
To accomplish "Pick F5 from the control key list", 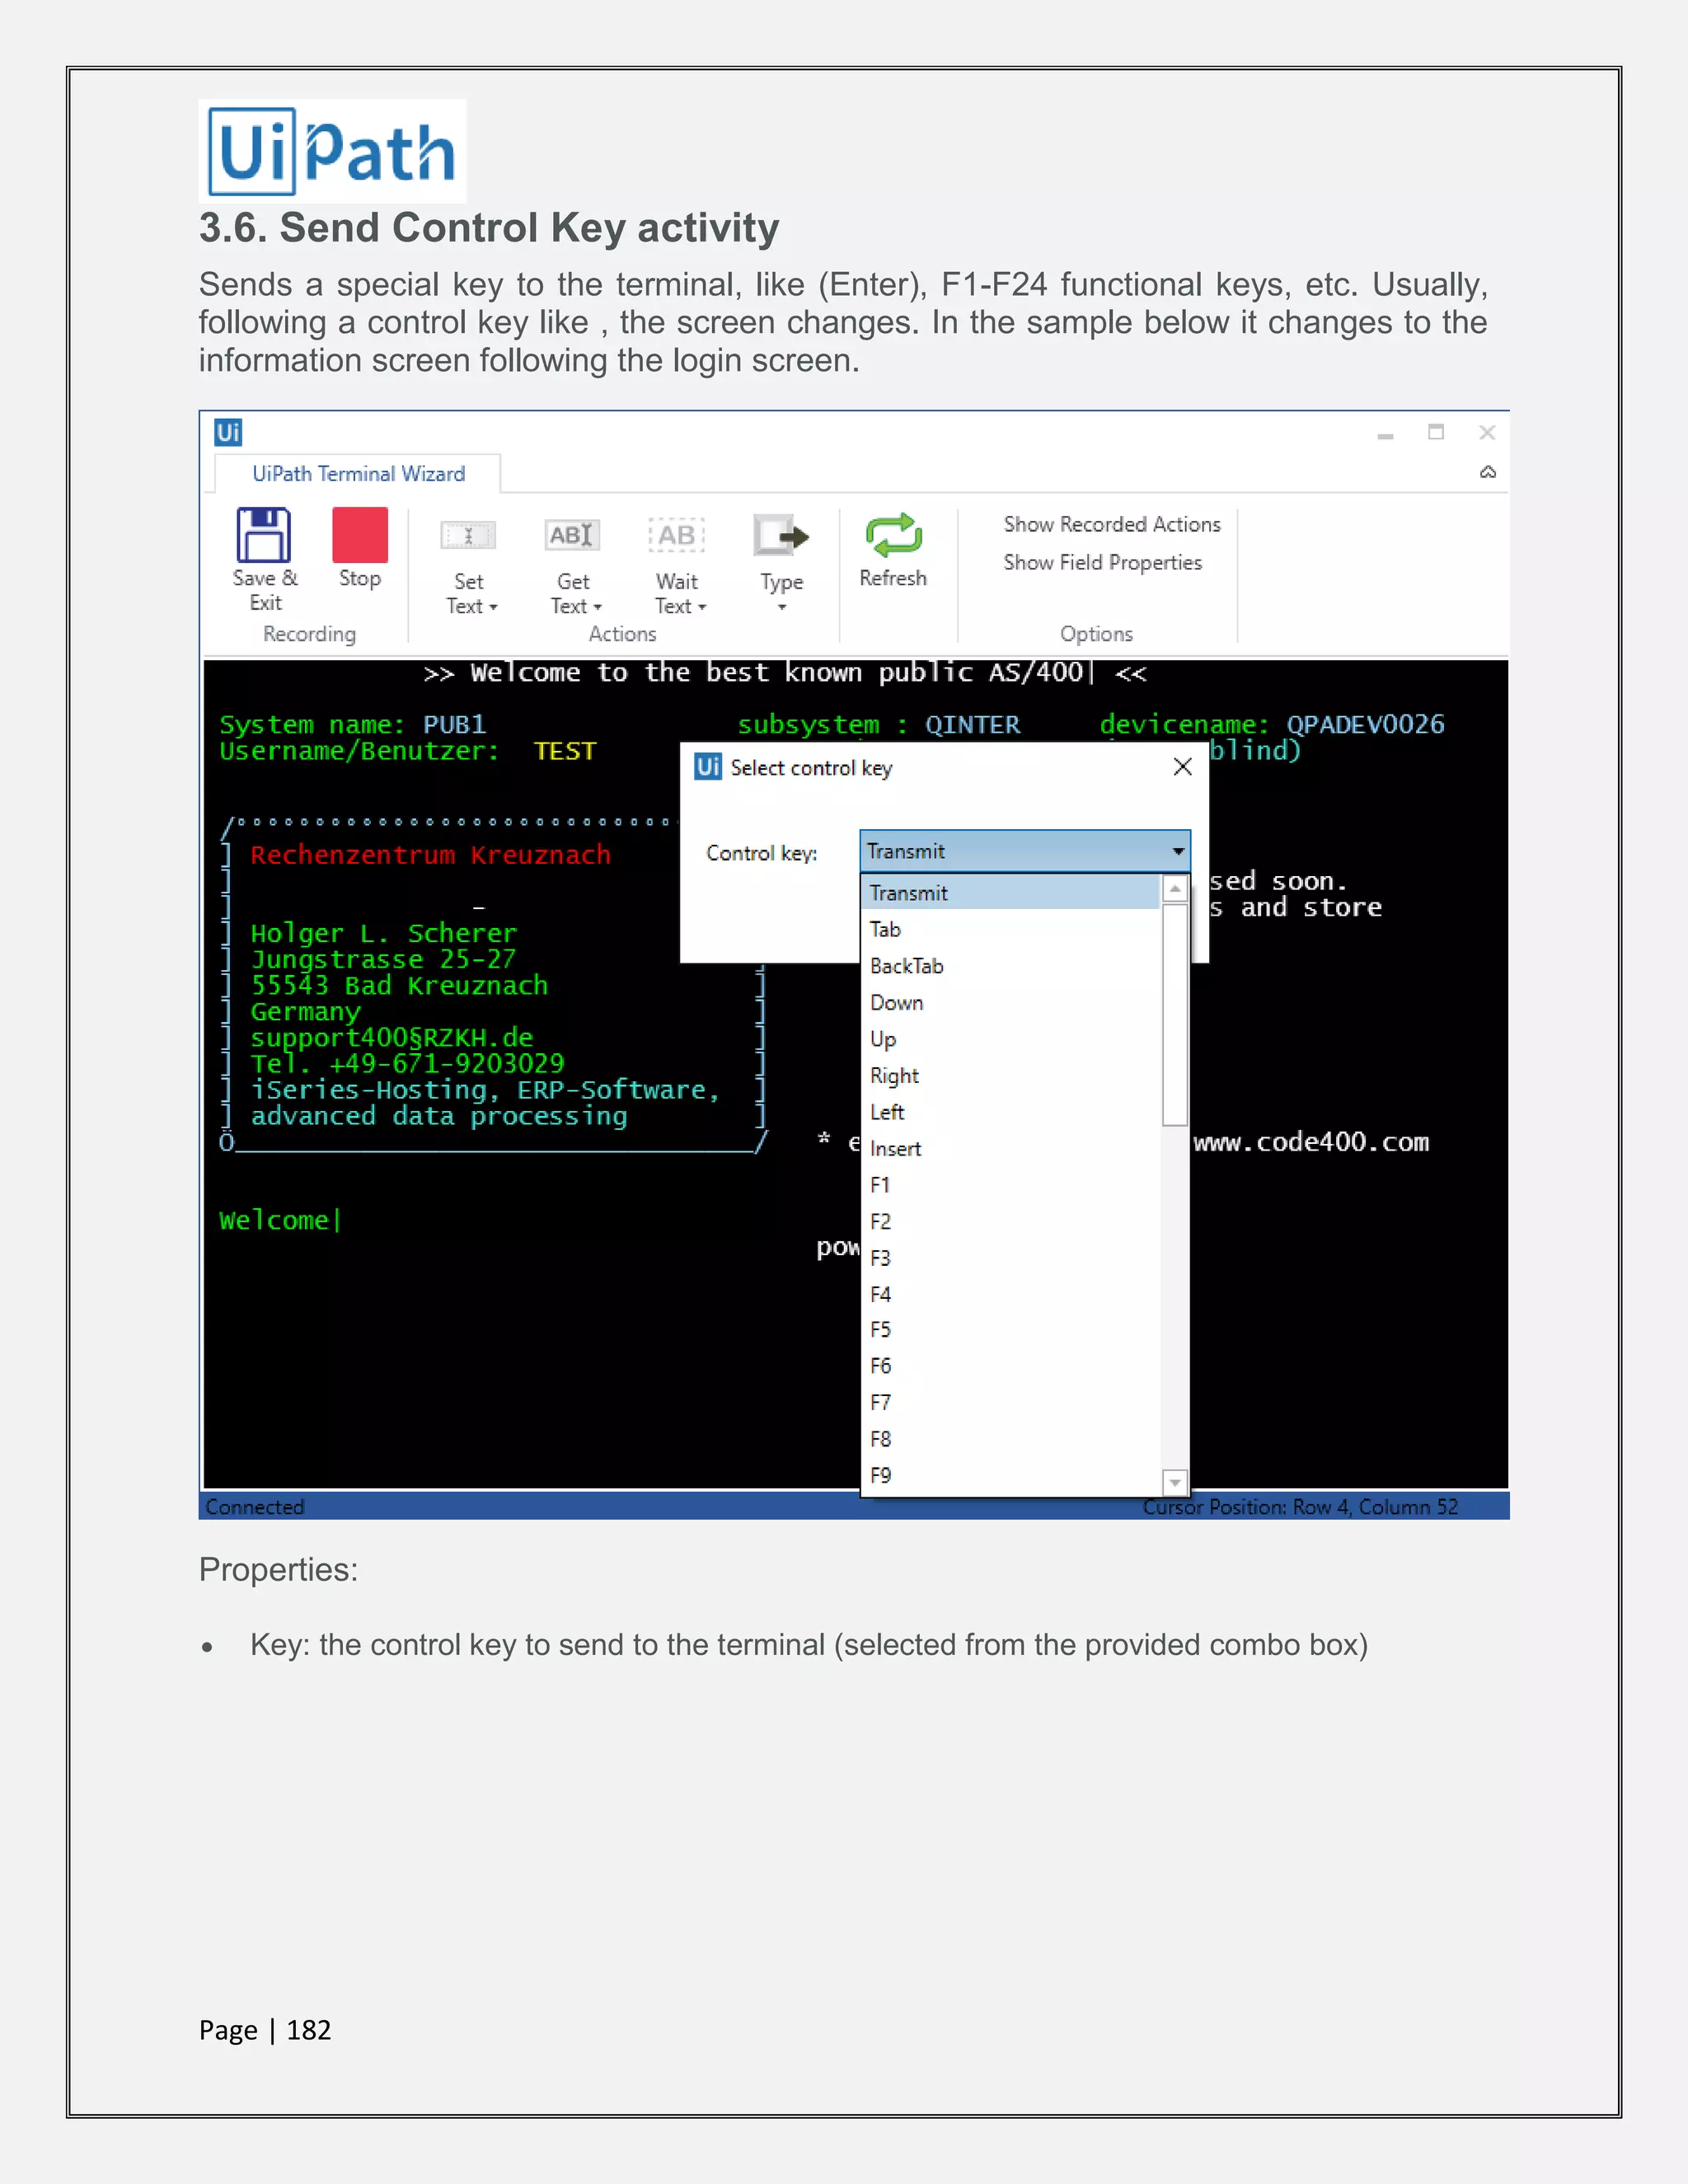I will click(1010, 1330).
